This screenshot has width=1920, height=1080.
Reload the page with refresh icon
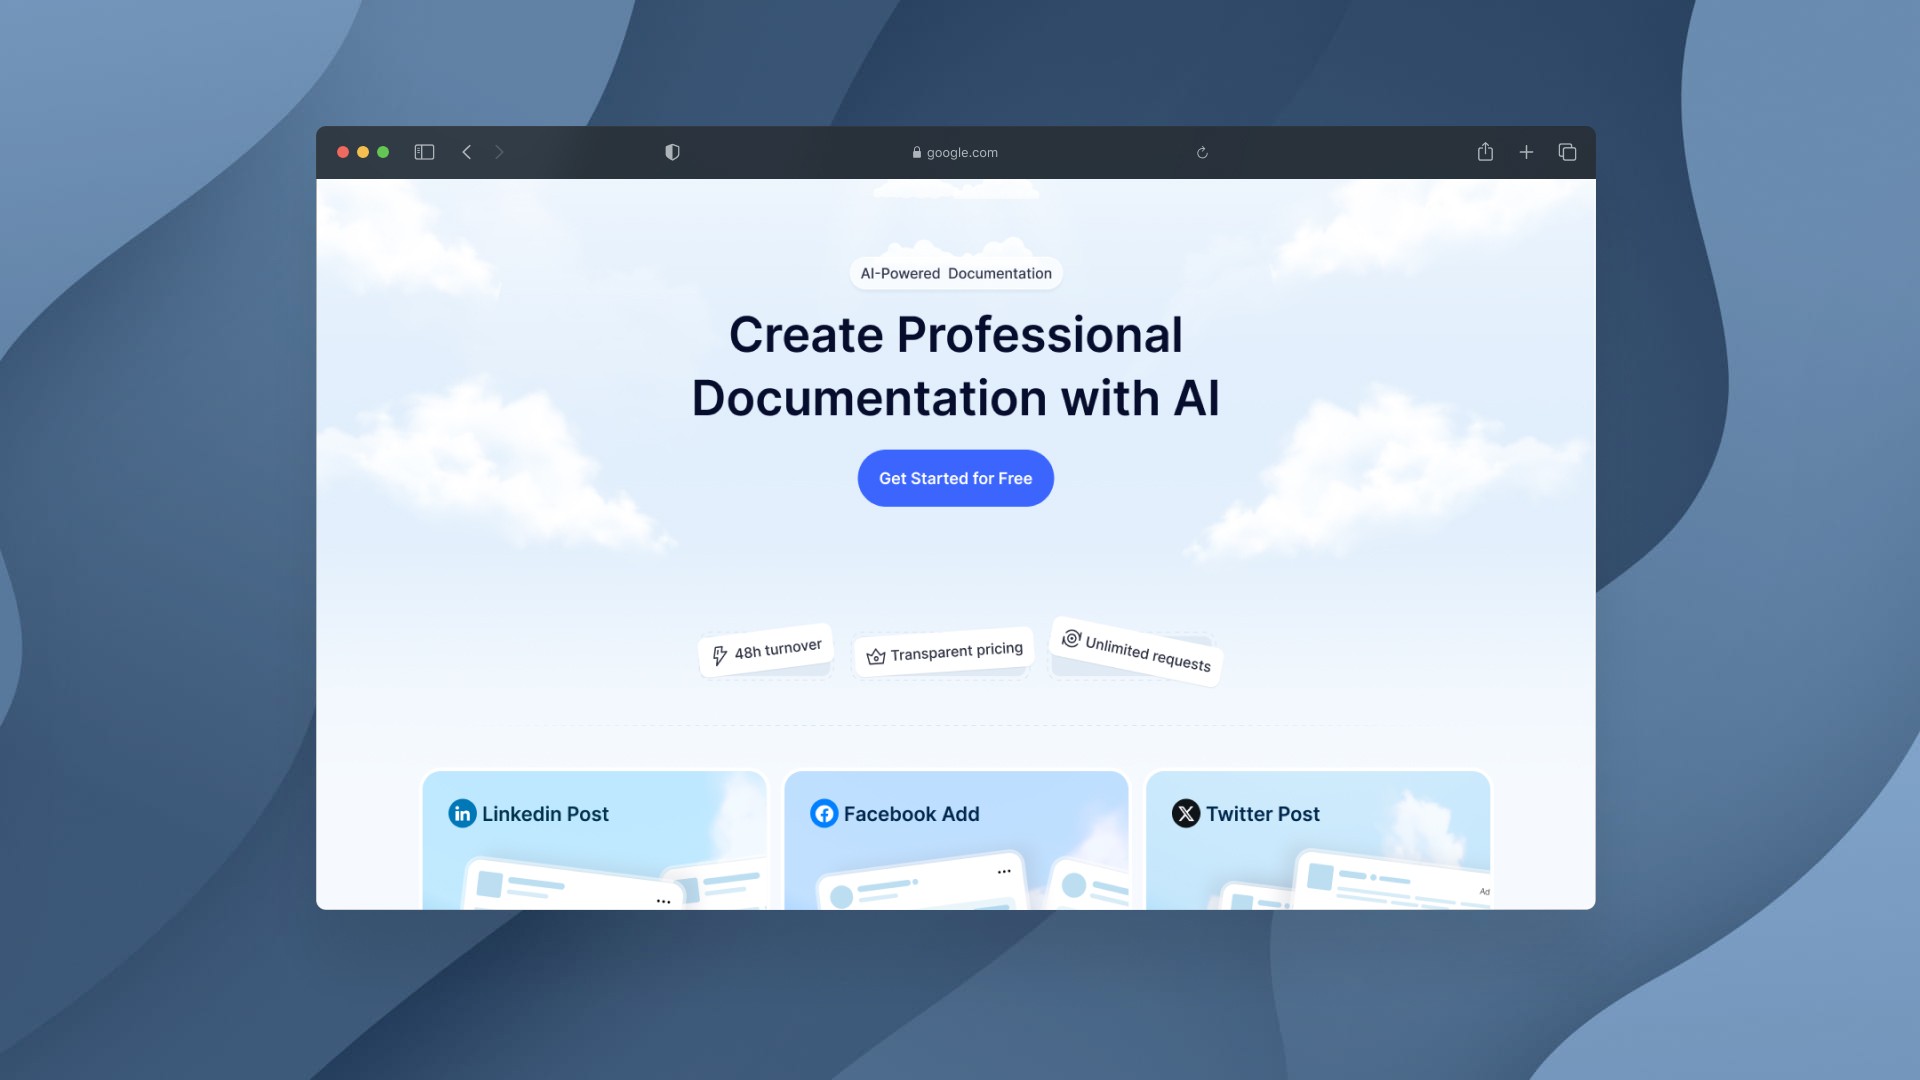pyautogui.click(x=1202, y=152)
